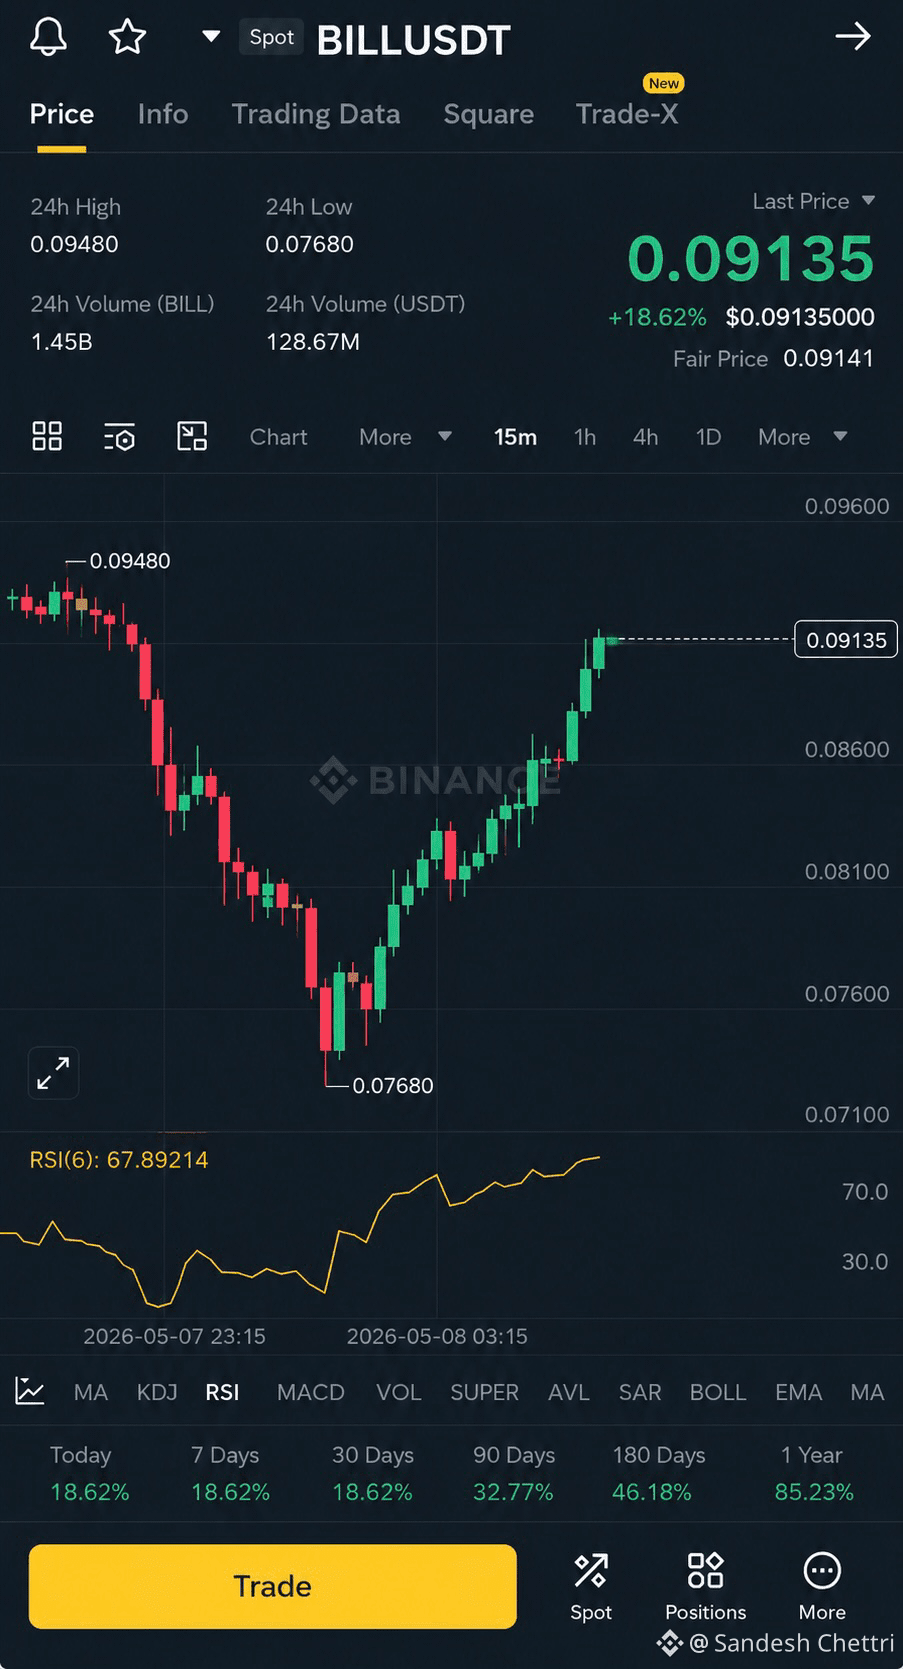Screen dimensions: 903x1669
Task: Select the BOLL indicator
Action: 718,1392
